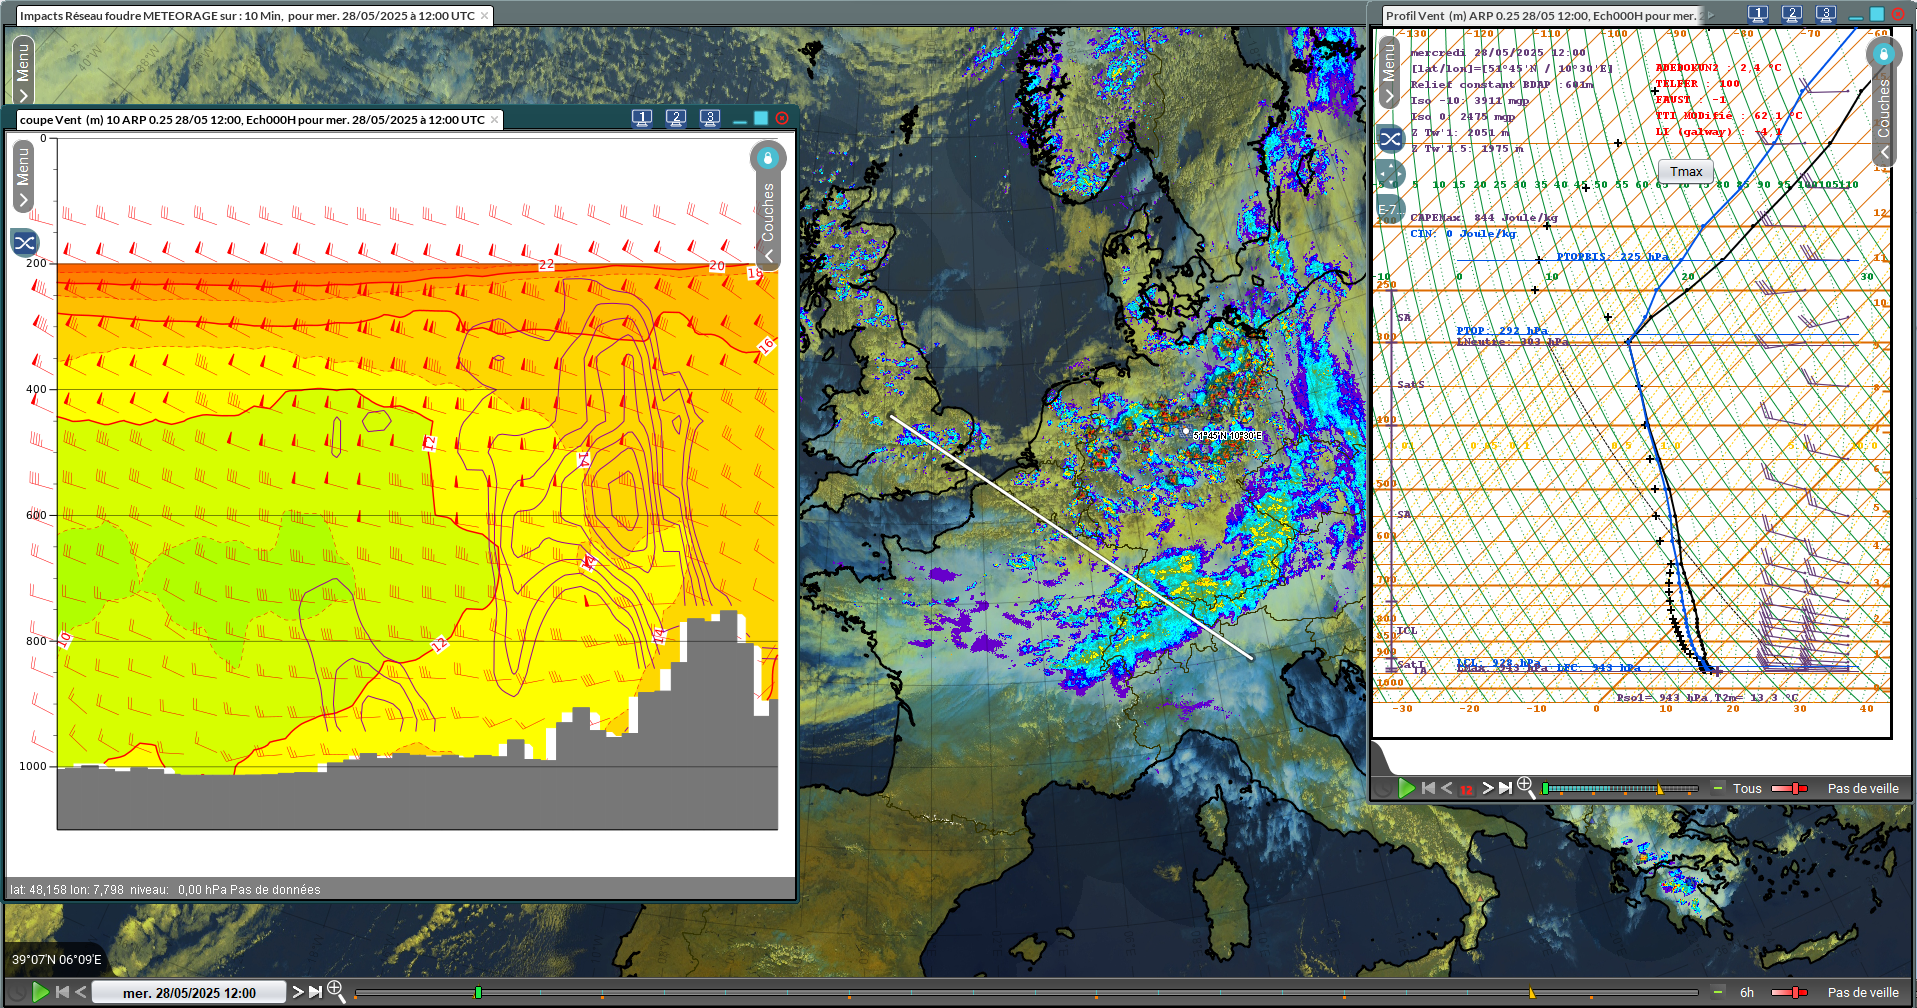Click the red slider beside Pas de veille

(x=1788, y=992)
